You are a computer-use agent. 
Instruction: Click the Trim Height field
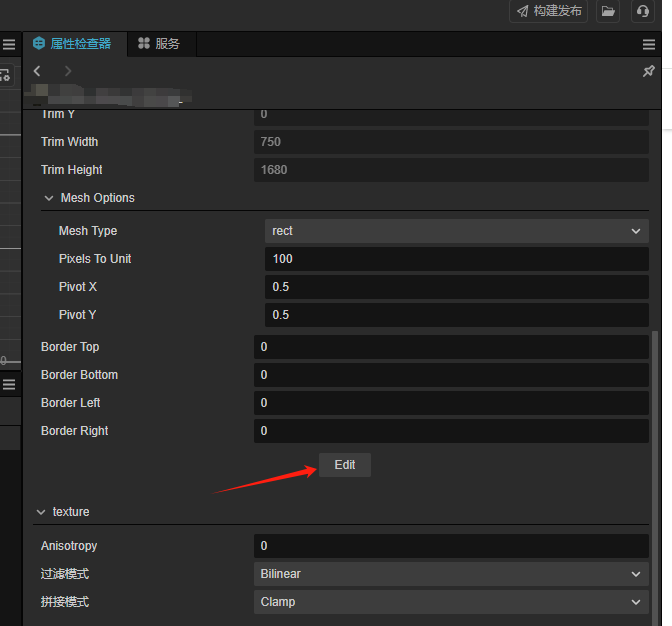(451, 170)
